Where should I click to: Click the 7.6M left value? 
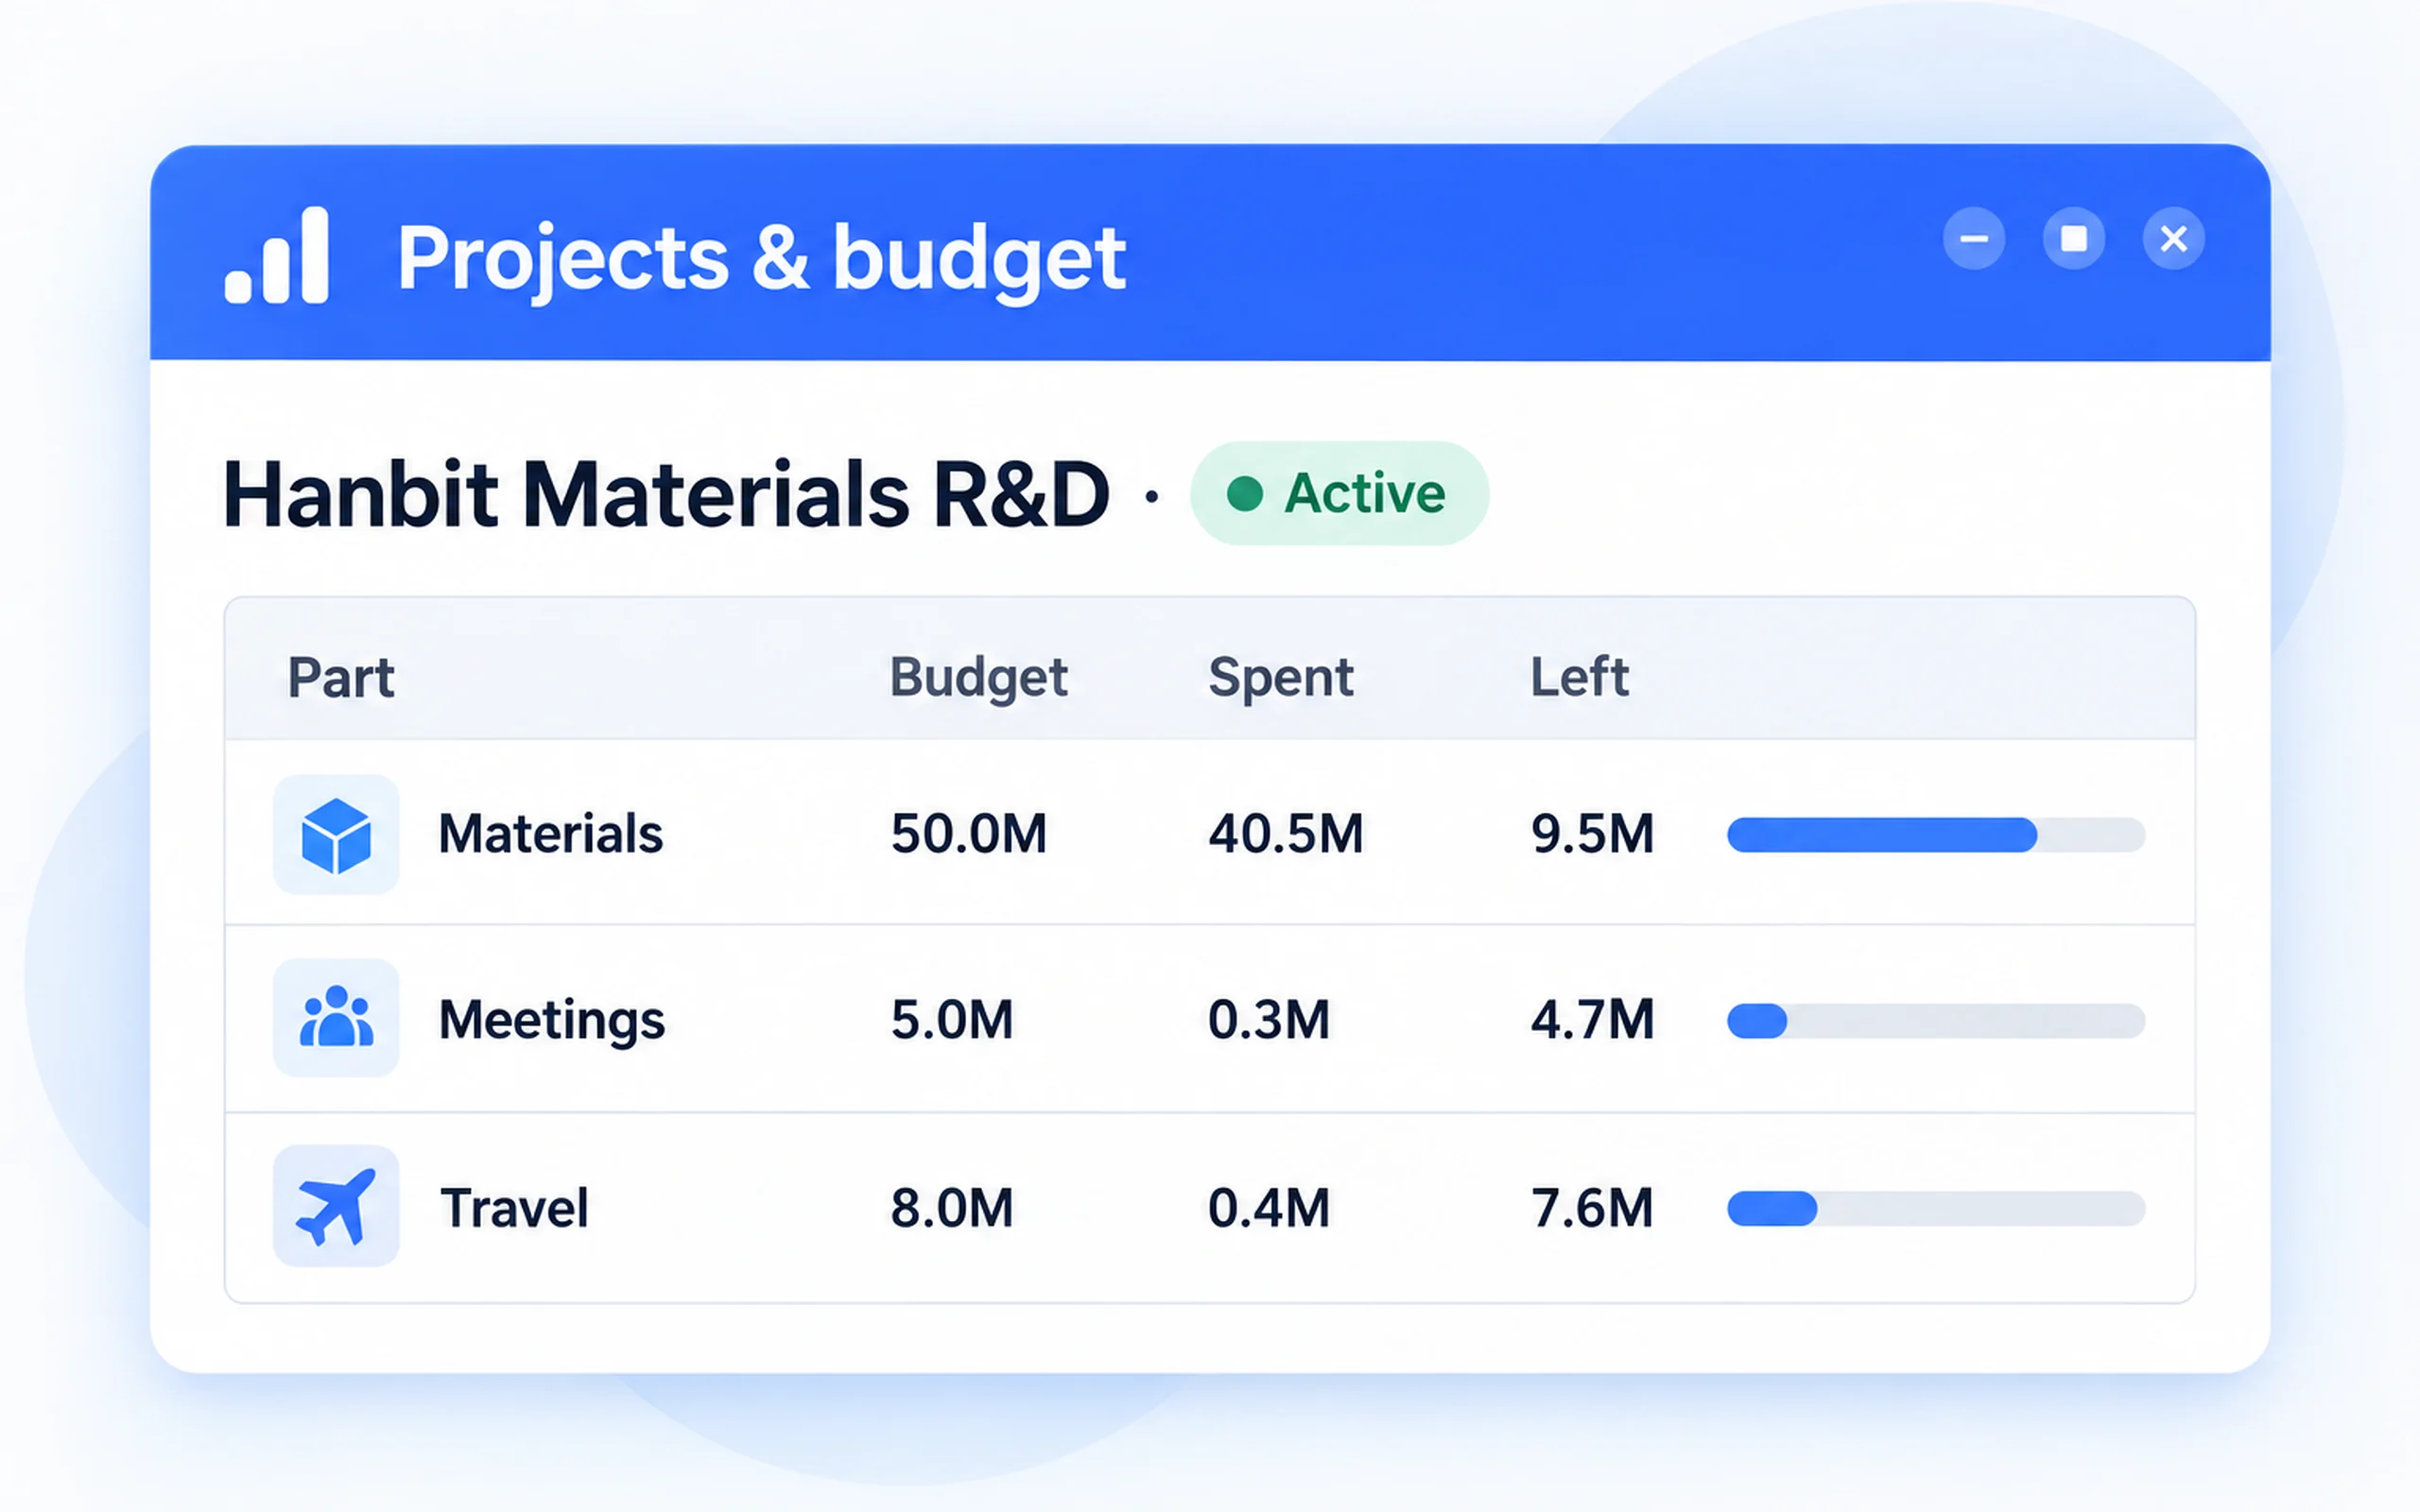tap(1593, 1208)
